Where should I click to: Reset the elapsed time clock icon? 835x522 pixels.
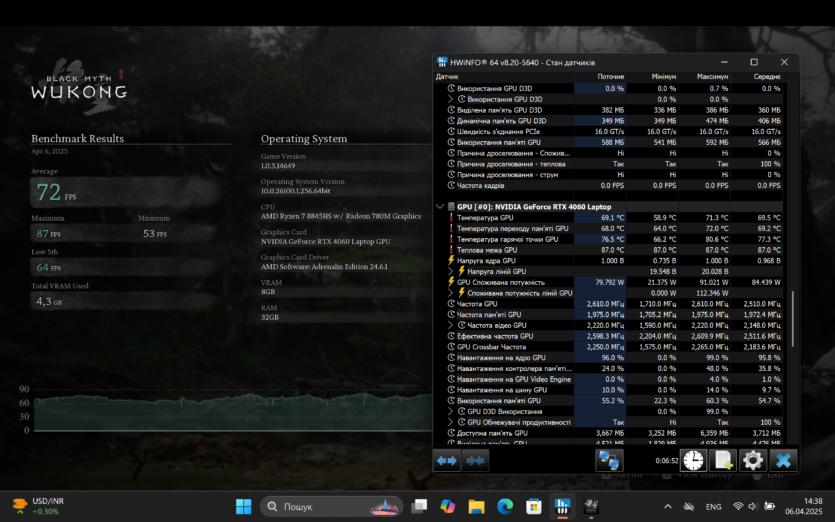pos(693,460)
